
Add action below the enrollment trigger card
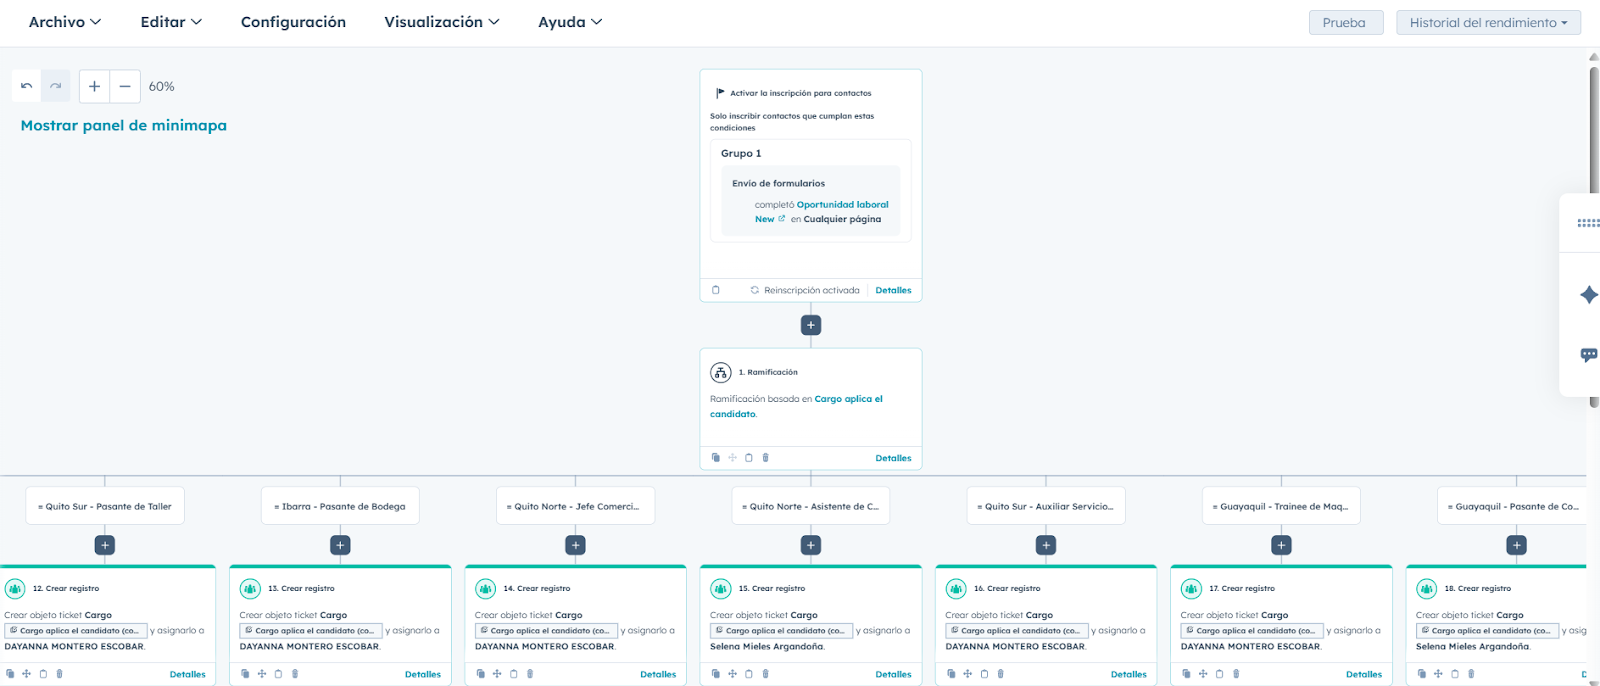[811, 325]
